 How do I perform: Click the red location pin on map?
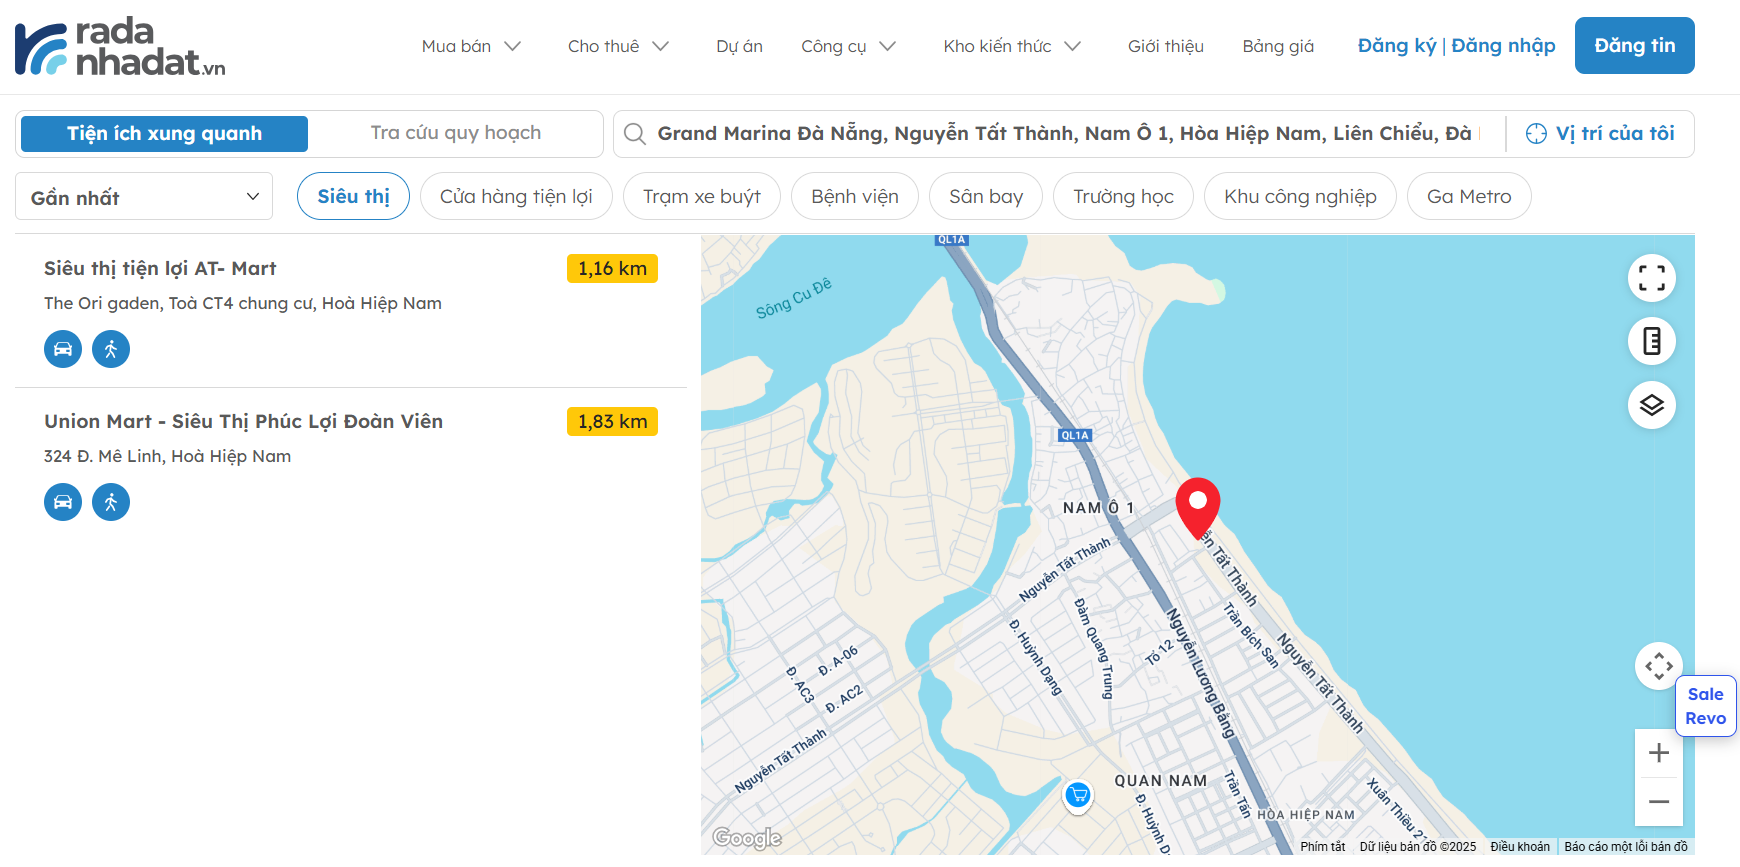1197,505
